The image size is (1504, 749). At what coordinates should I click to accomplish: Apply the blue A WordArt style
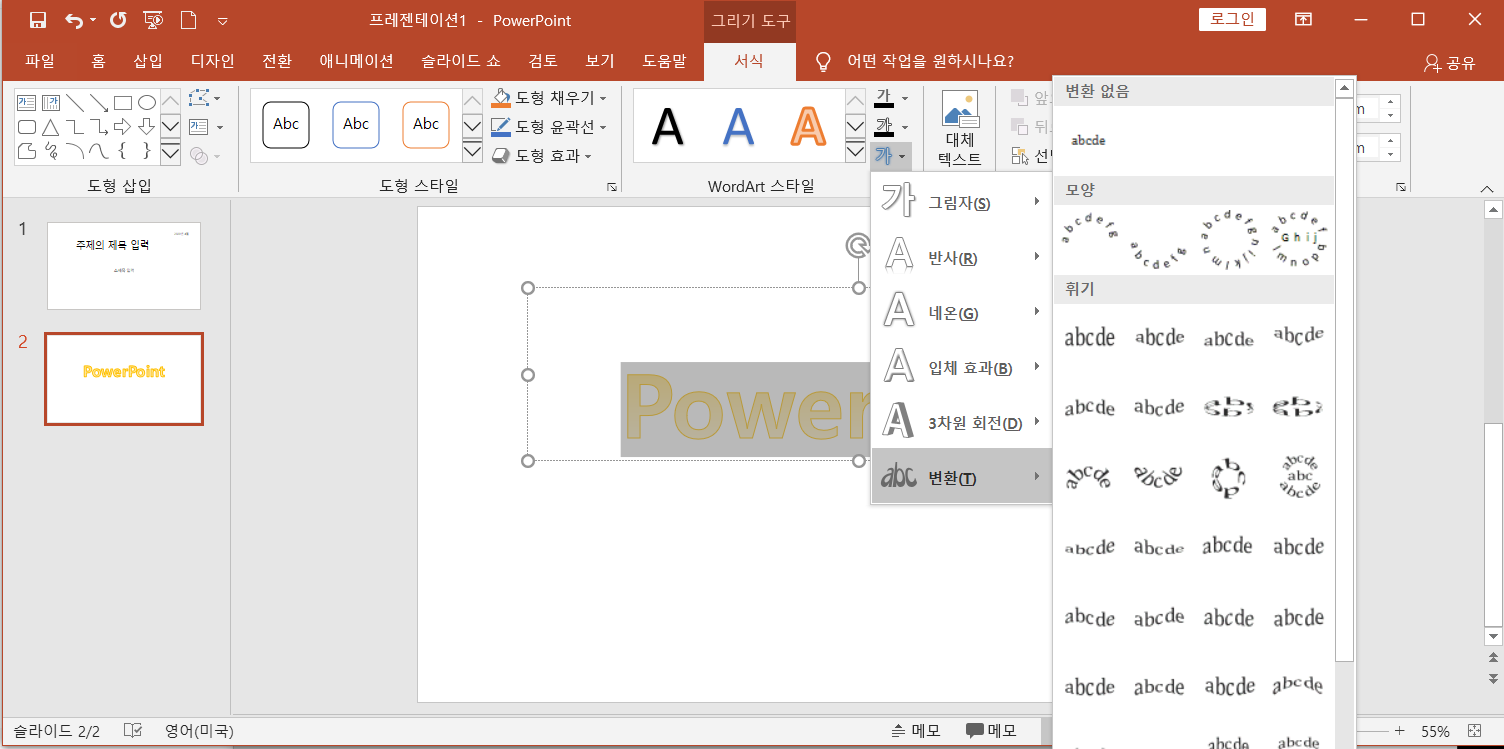tap(738, 126)
